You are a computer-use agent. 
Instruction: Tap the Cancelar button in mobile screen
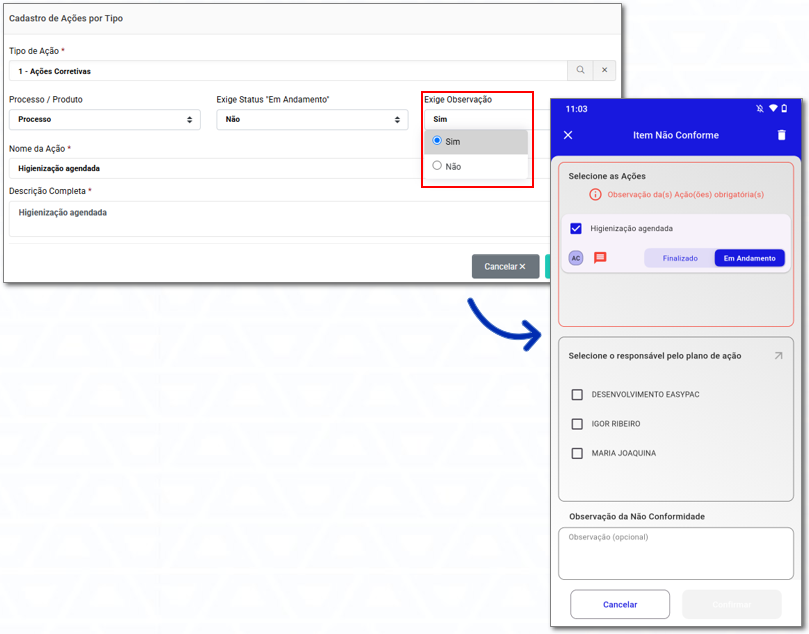tap(620, 604)
